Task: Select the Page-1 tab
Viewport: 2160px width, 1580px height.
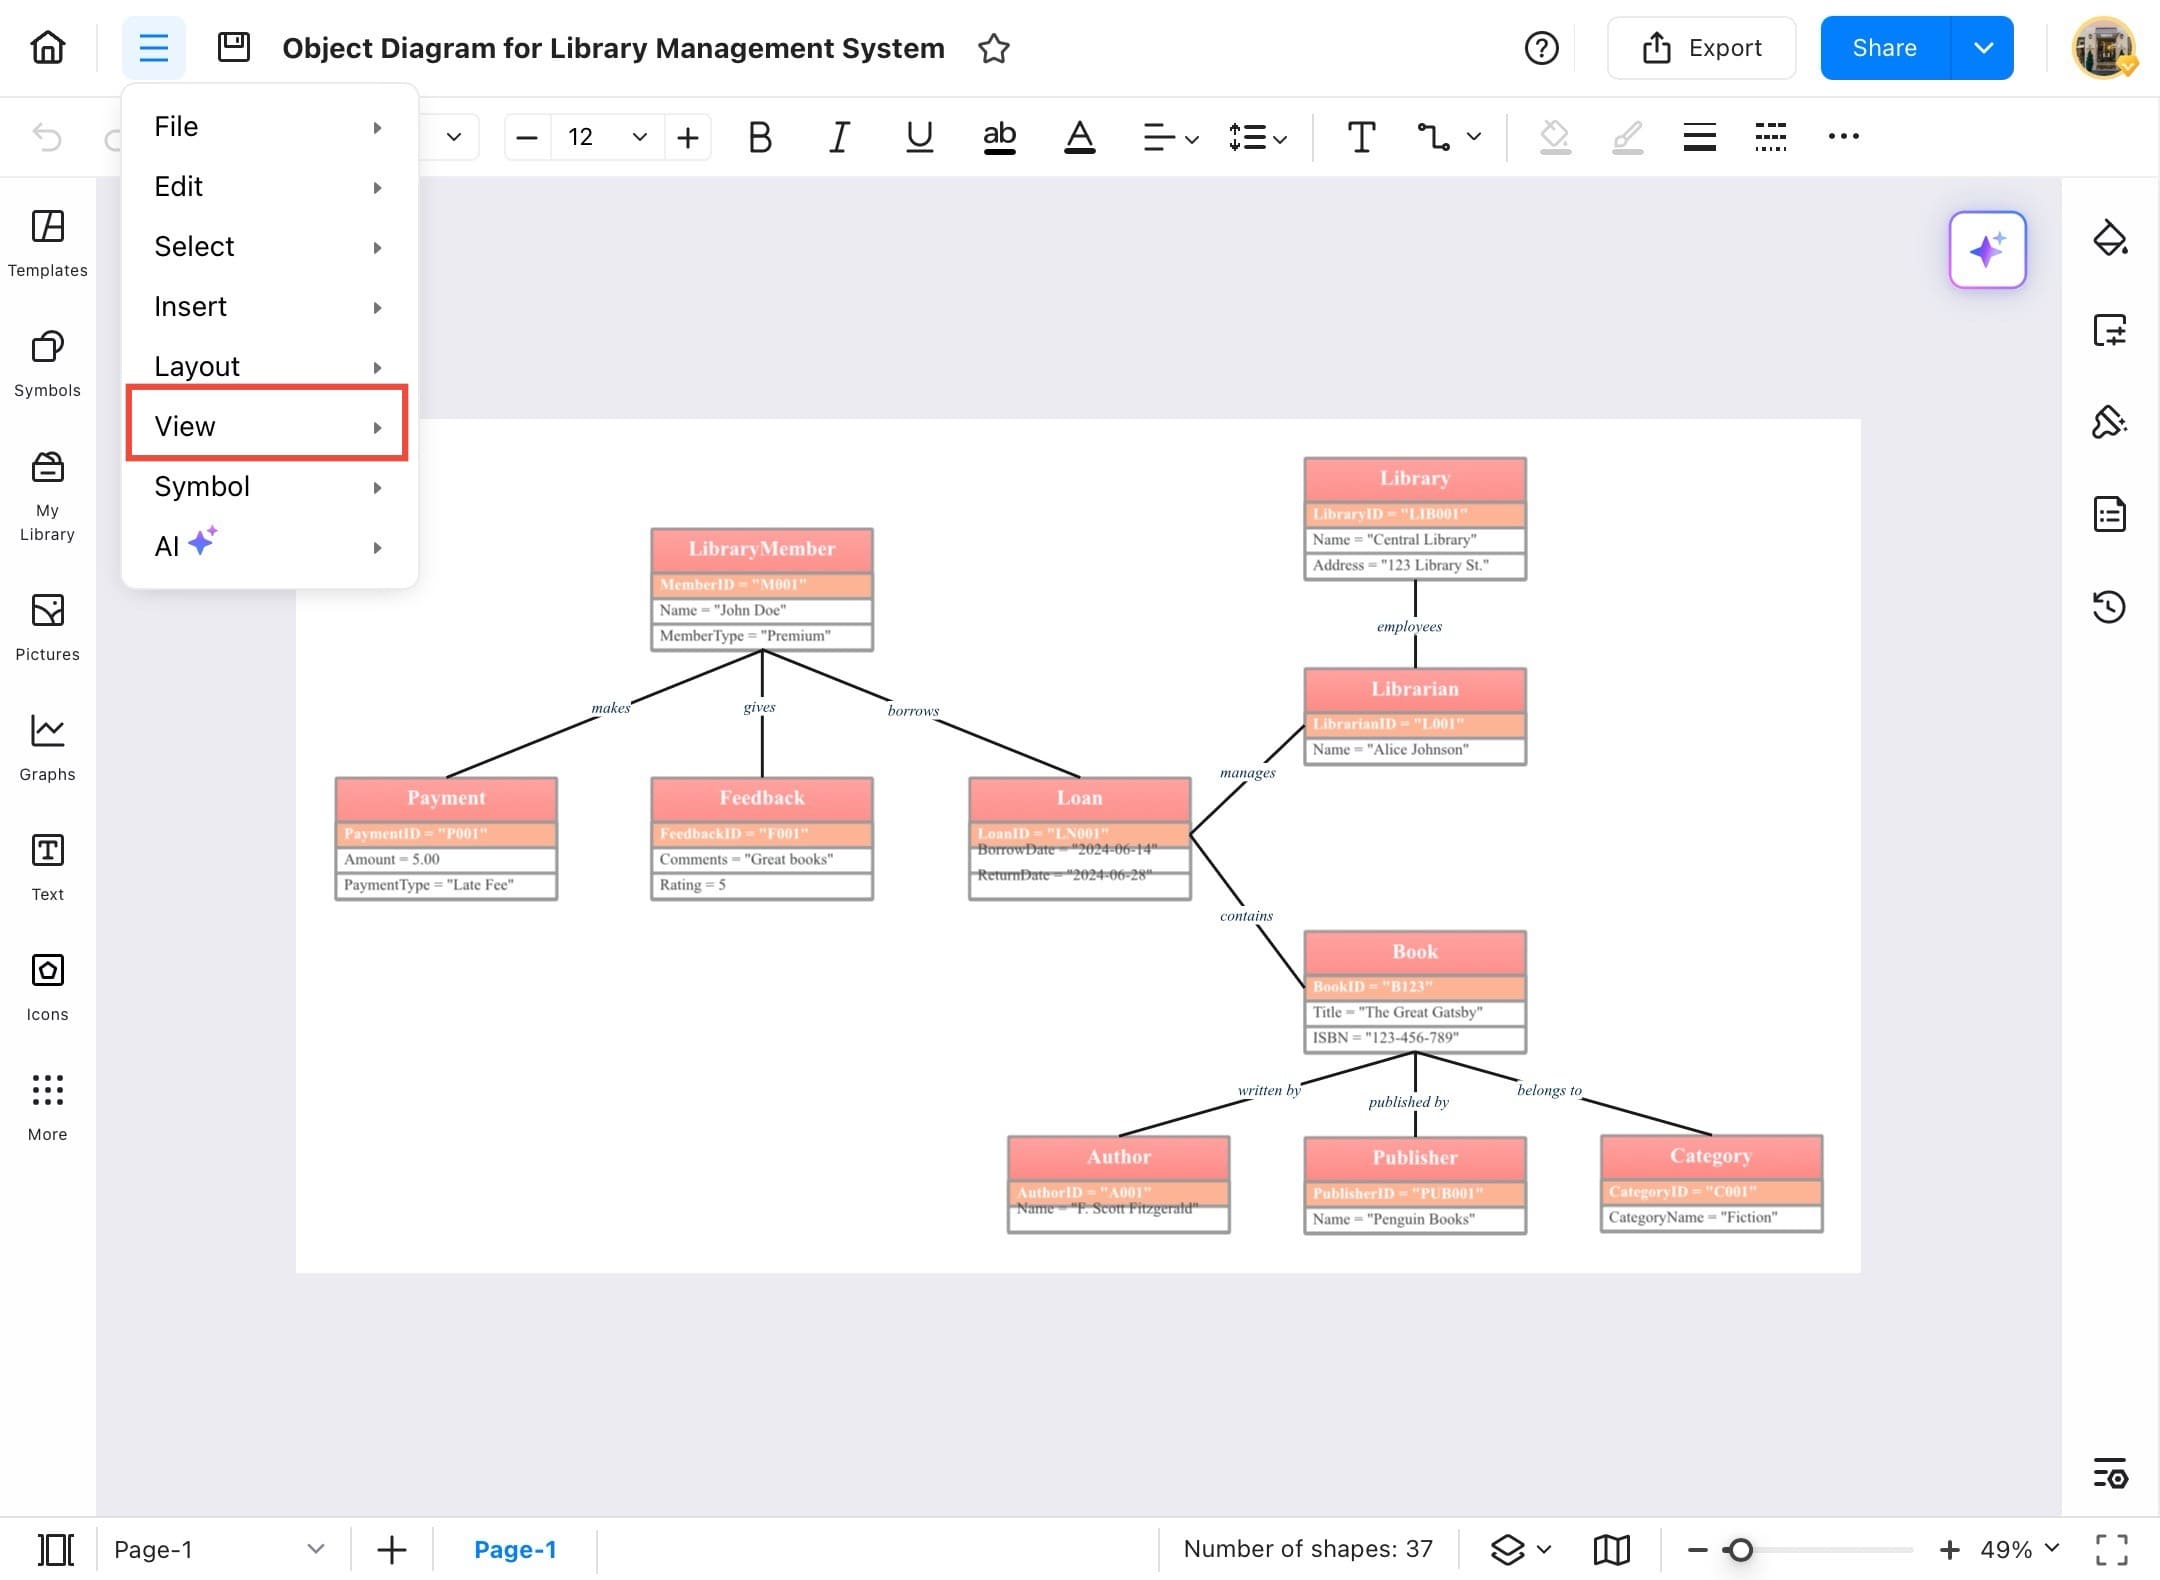Action: [x=514, y=1549]
